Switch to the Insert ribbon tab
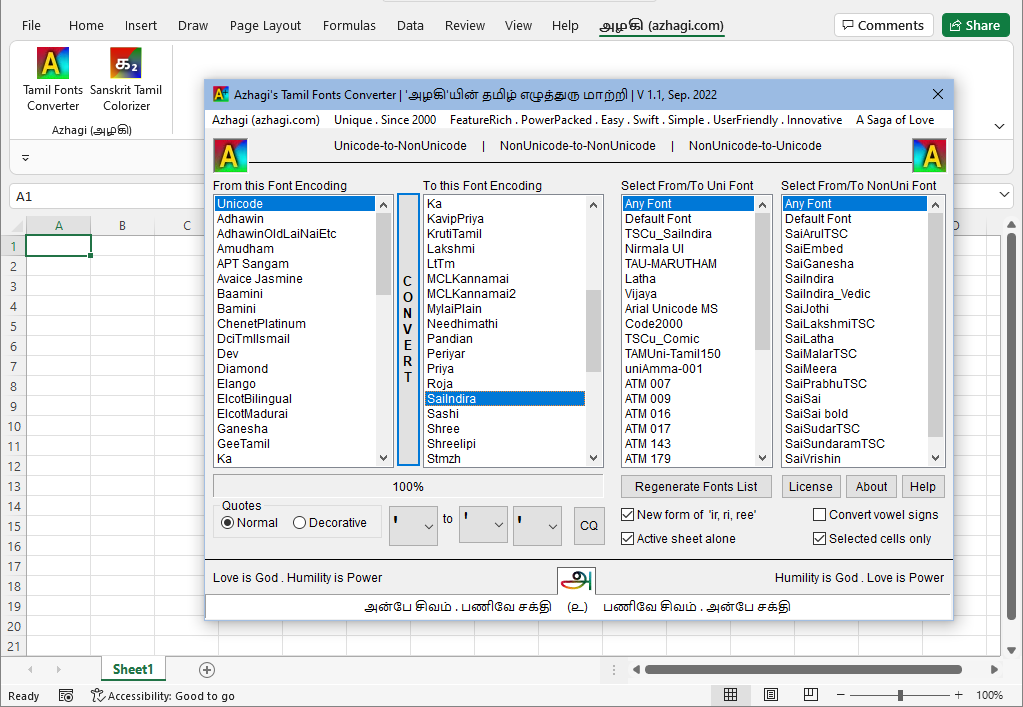1023x707 pixels. point(141,25)
